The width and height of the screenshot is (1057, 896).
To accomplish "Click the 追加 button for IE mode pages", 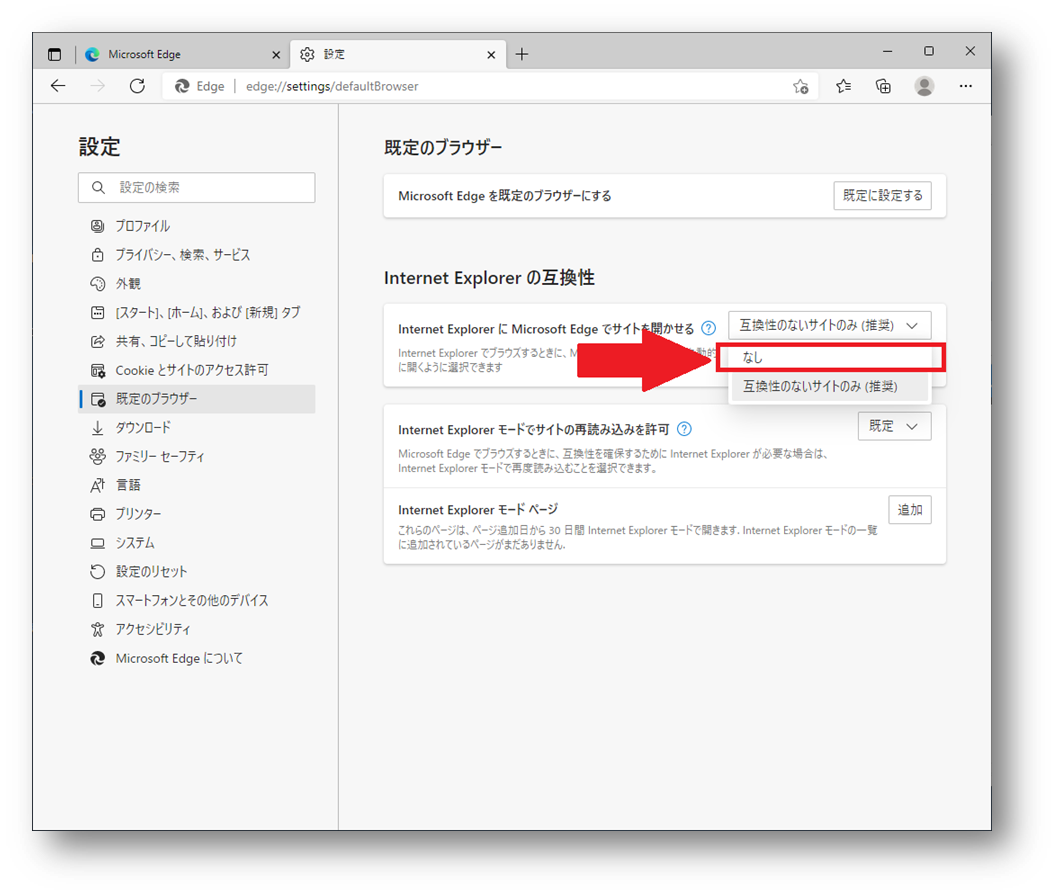I will [x=910, y=510].
